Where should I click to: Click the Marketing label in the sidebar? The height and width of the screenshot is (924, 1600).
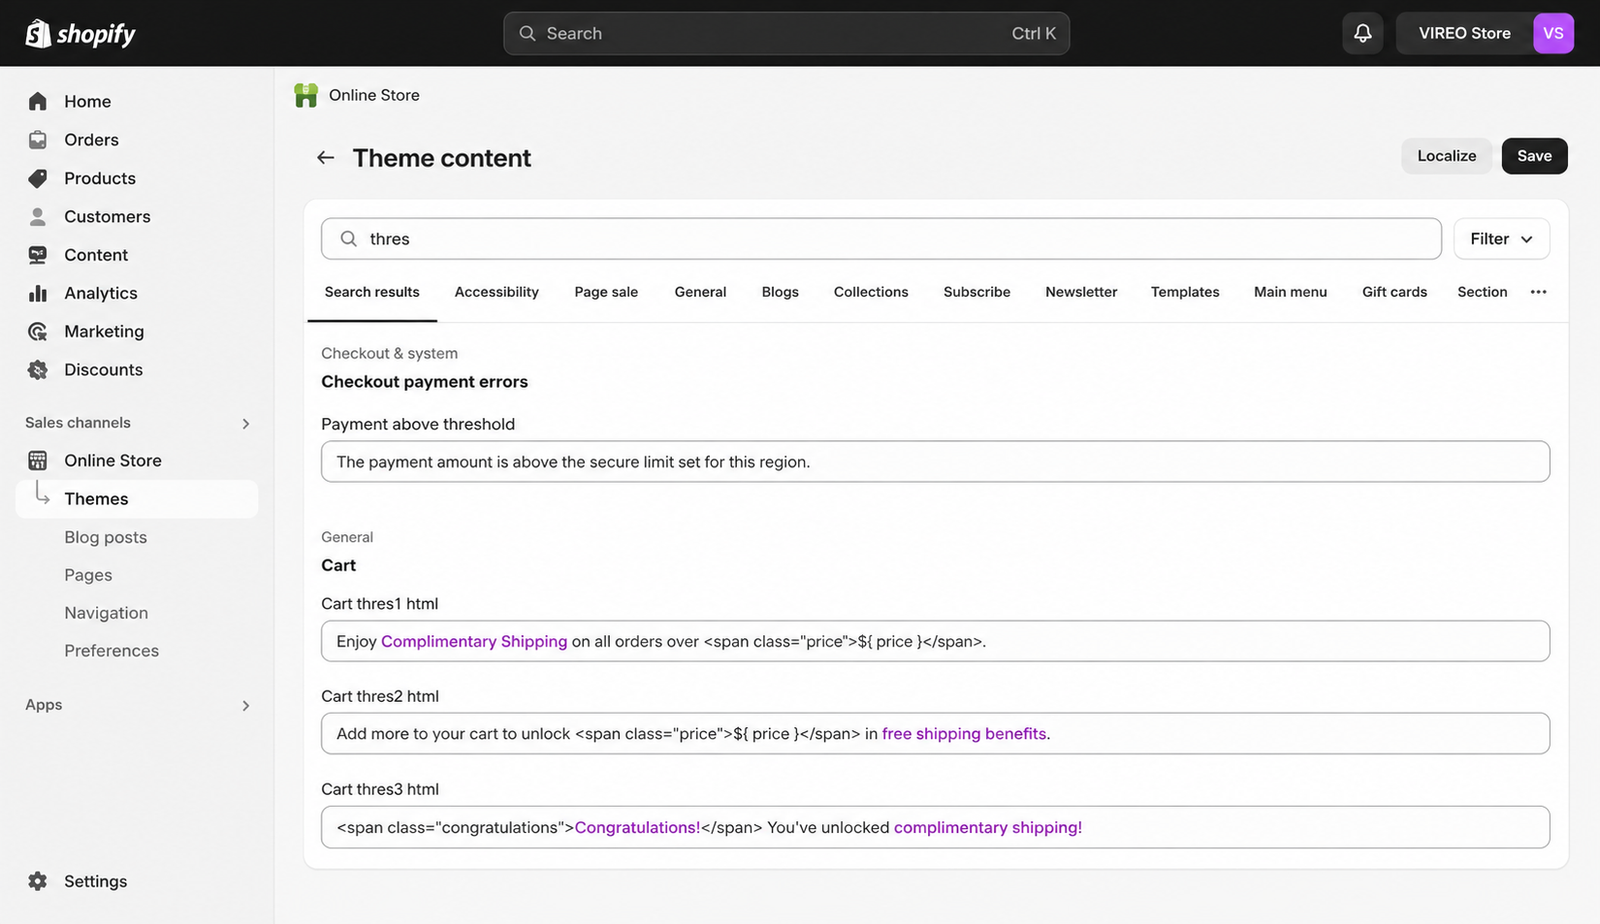pos(104,331)
